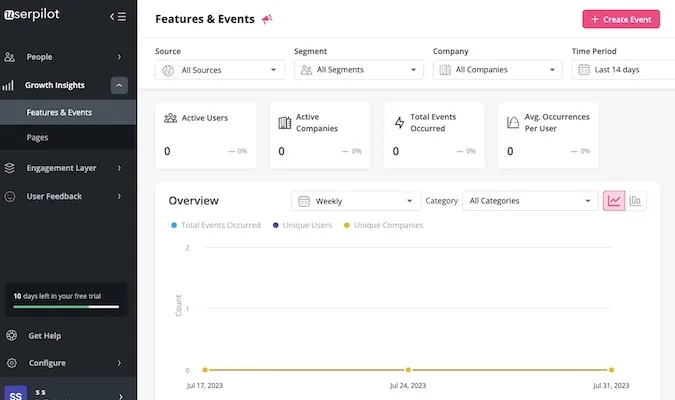Open Features & Events in sidebar
Viewport: 675px width, 400px height.
click(68, 112)
